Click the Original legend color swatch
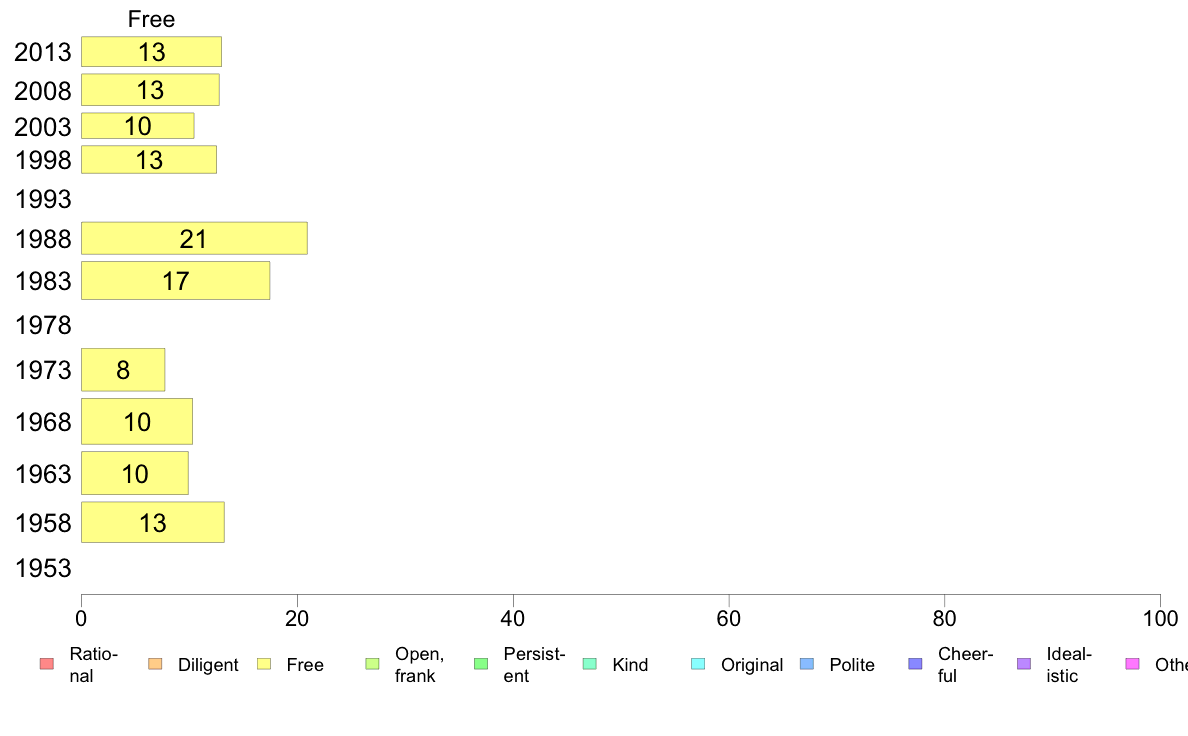Screen dimensions: 1188x736 (x=698, y=664)
